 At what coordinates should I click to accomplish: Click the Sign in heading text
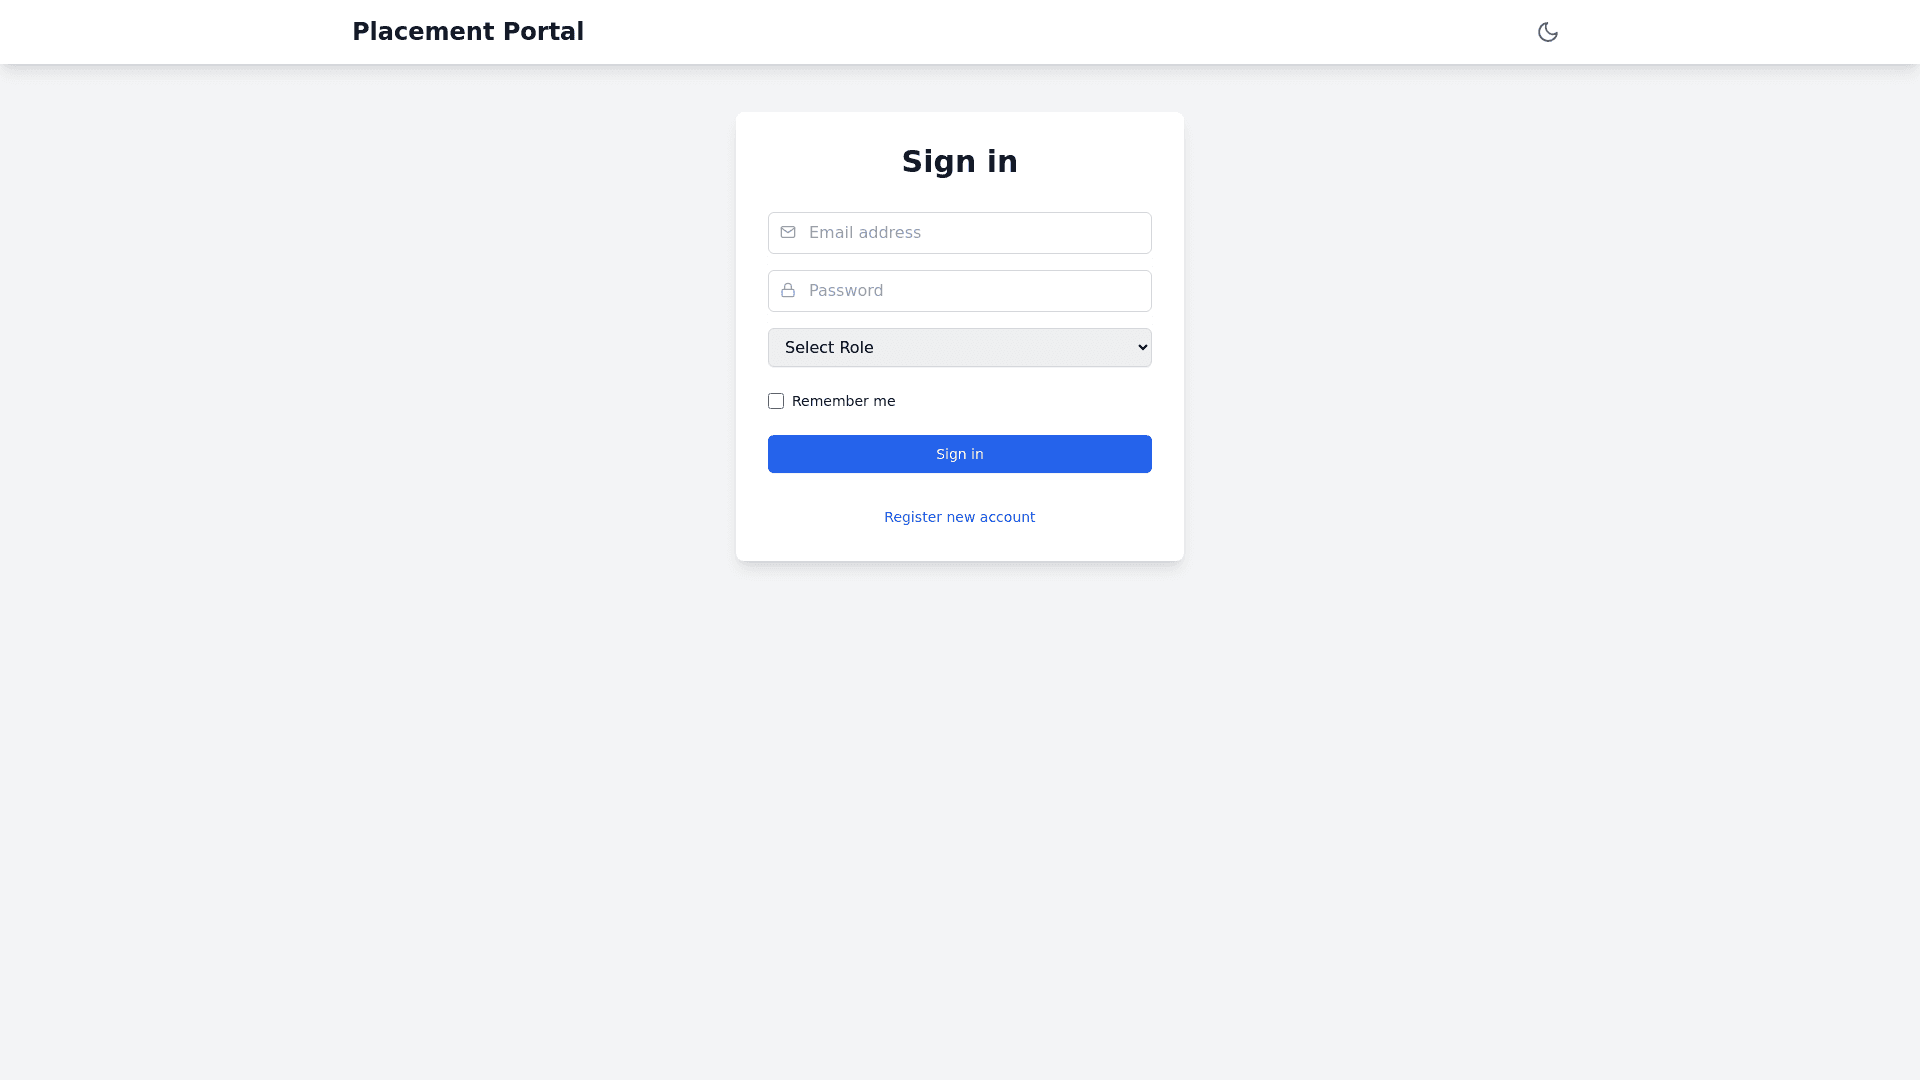[959, 162]
